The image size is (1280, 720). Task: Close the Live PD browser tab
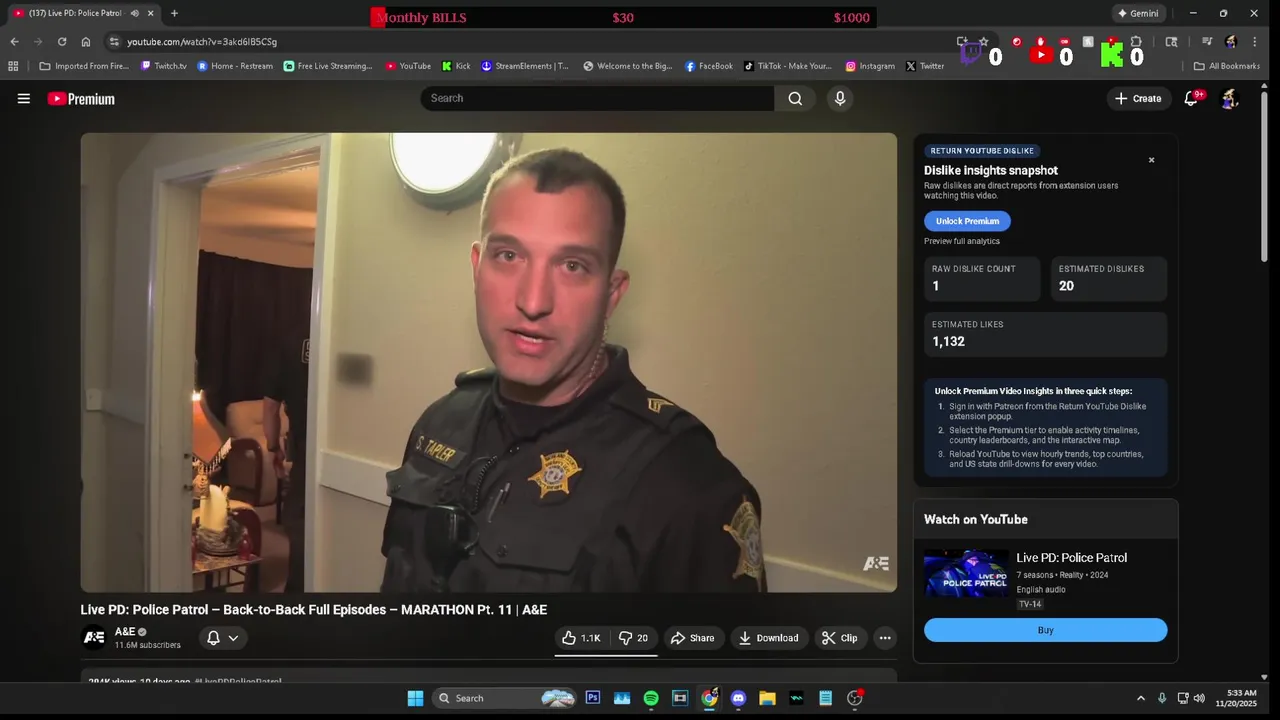coord(151,13)
